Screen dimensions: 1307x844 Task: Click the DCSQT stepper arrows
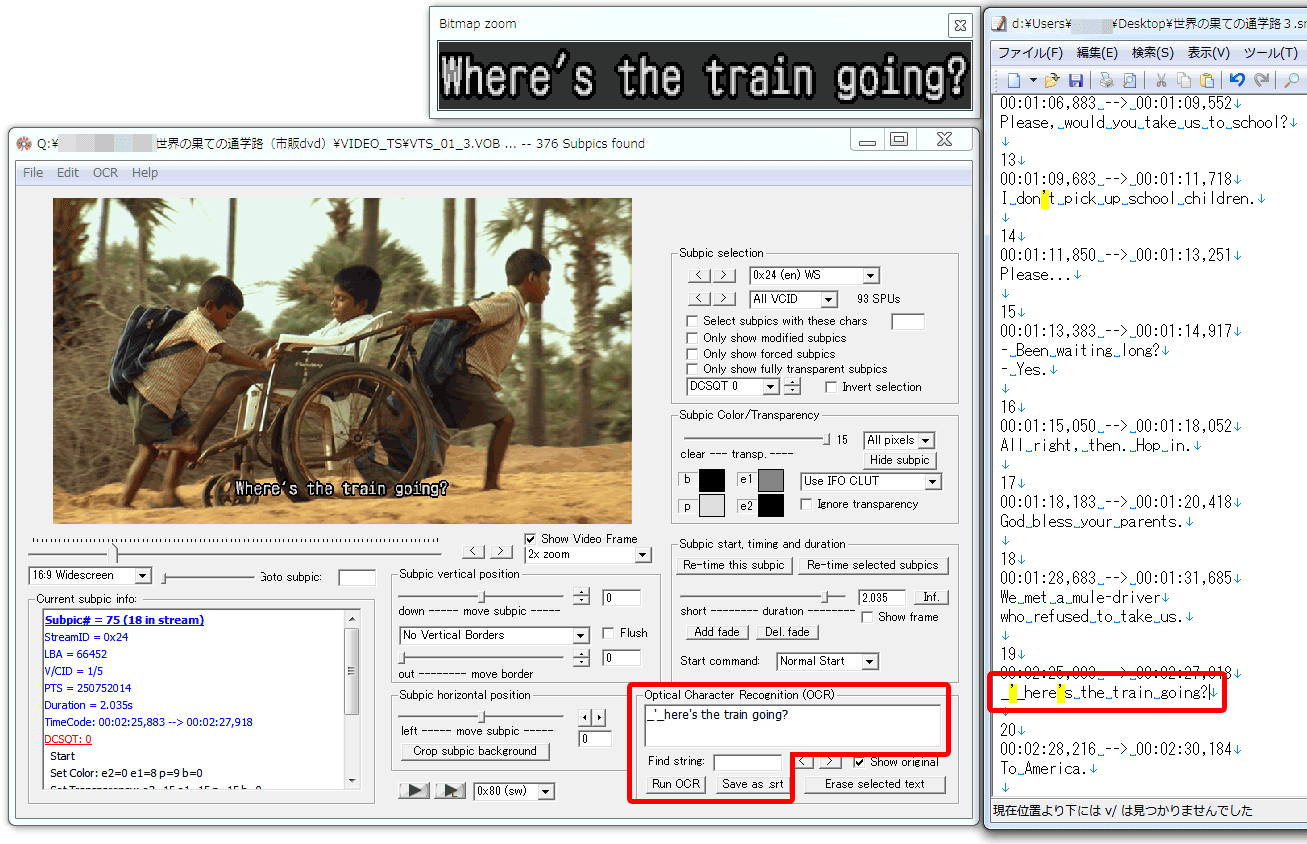pyautogui.click(x=792, y=386)
